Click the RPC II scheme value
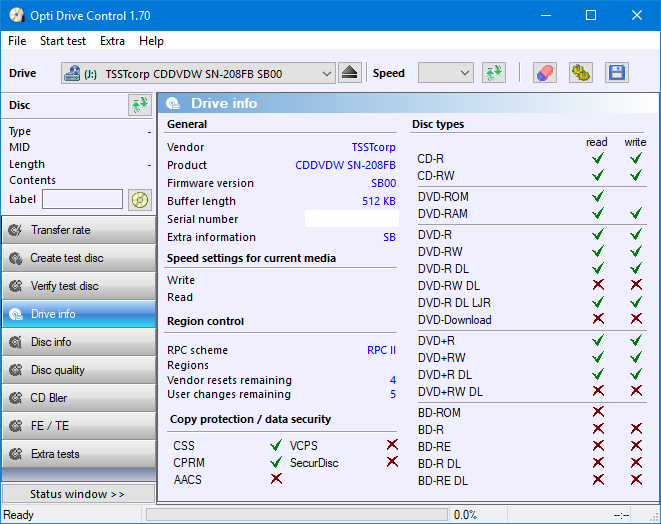Image resolution: width=661 pixels, height=524 pixels. click(x=381, y=350)
